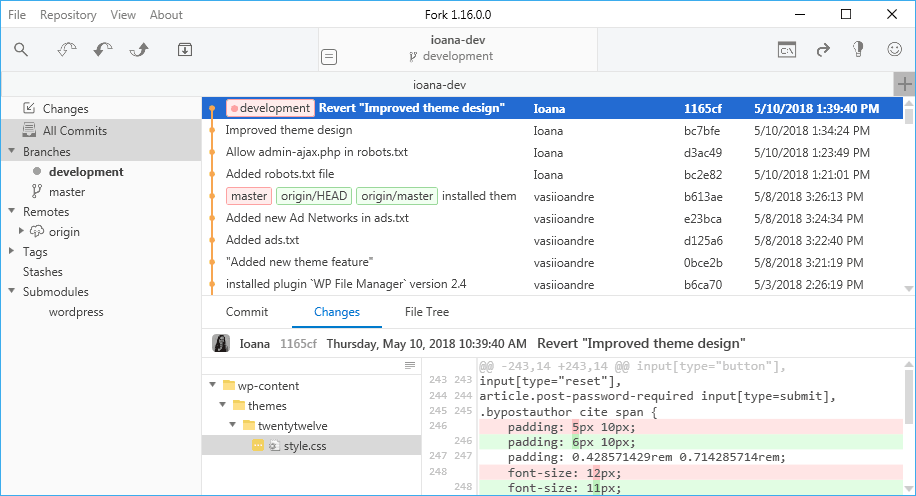Click the scroll down arrow of commit list
The height and width of the screenshot is (496, 916).
908,289
